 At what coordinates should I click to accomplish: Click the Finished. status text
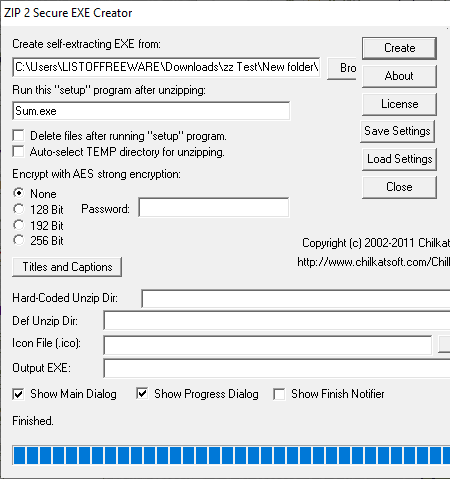(33, 421)
